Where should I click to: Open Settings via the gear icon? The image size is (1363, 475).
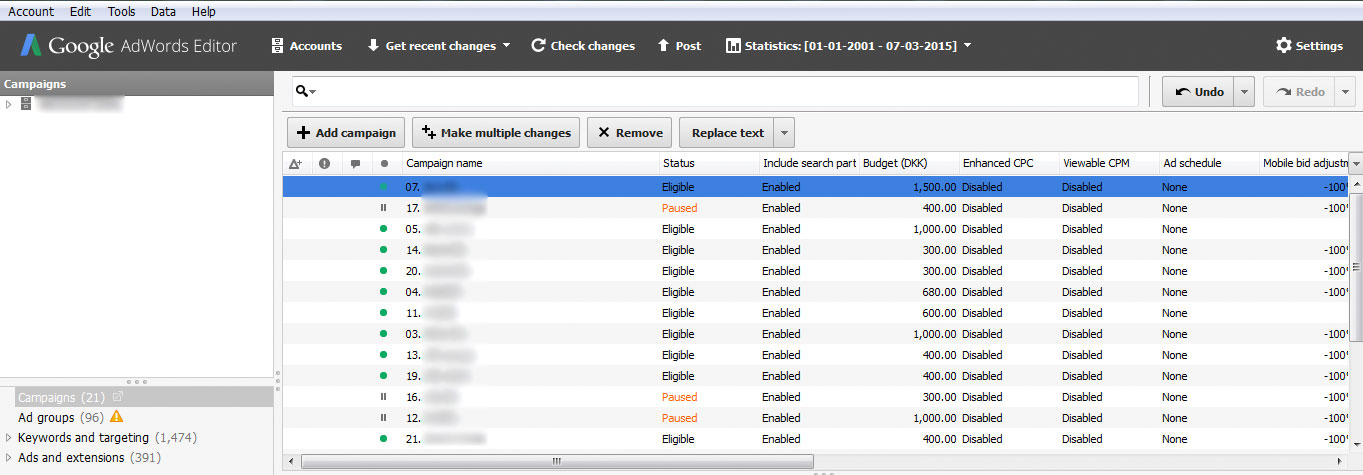click(1284, 46)
